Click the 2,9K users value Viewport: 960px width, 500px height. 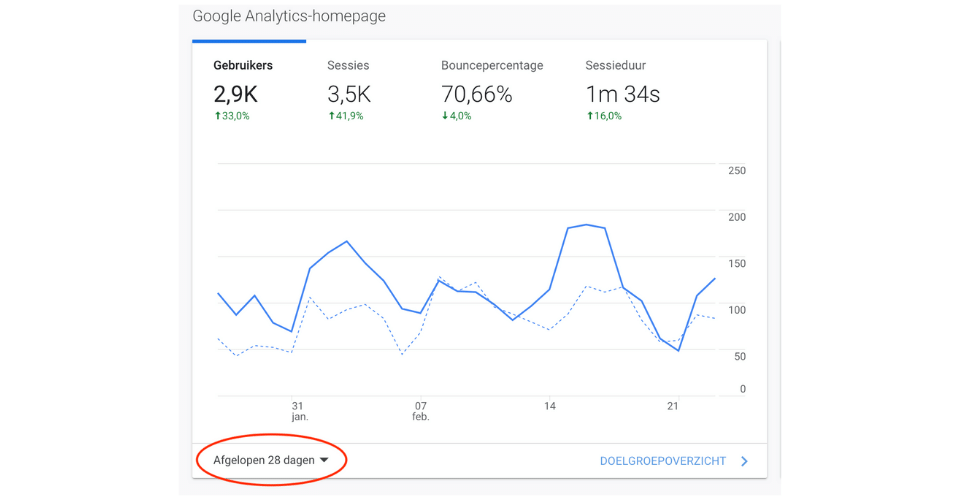coord(236,94)
